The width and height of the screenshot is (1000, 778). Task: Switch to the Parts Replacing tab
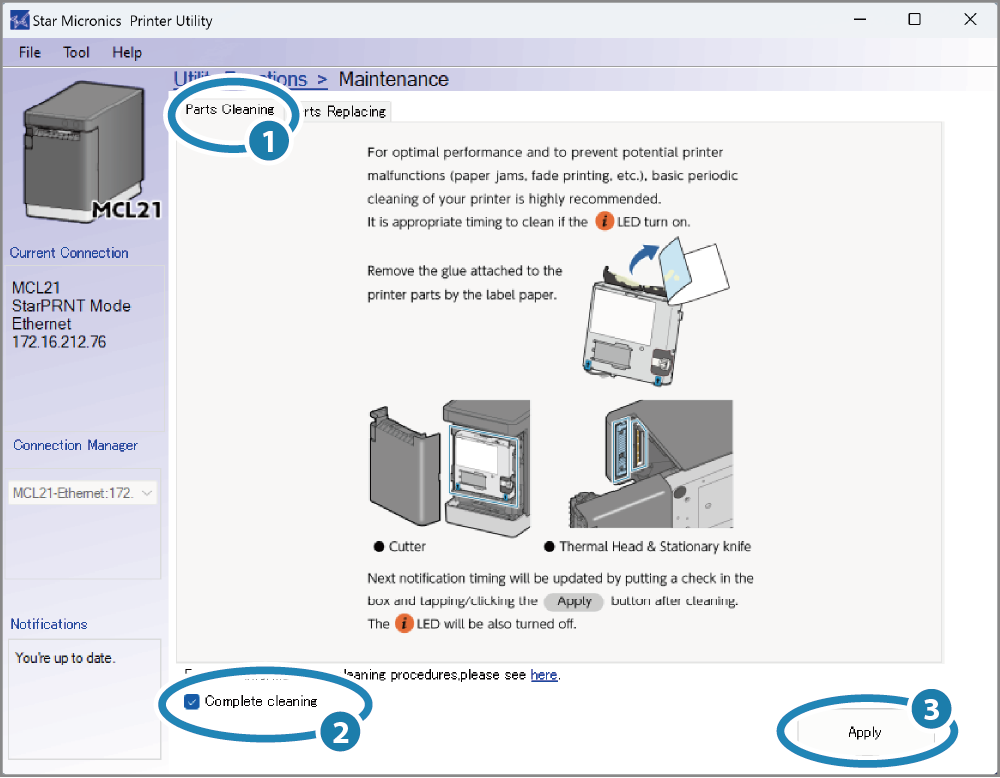point(344,112)
